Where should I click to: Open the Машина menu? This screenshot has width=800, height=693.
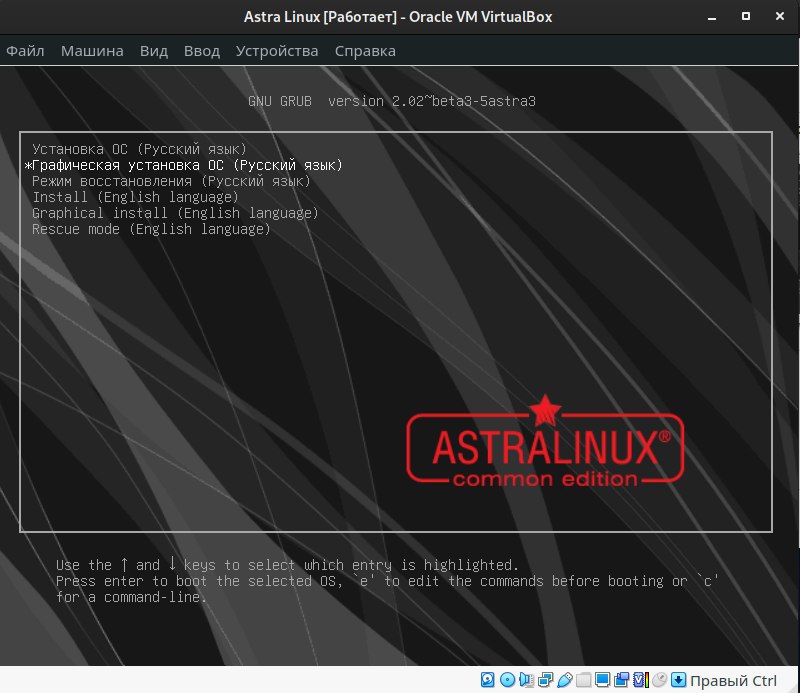(x=92, y=51)
